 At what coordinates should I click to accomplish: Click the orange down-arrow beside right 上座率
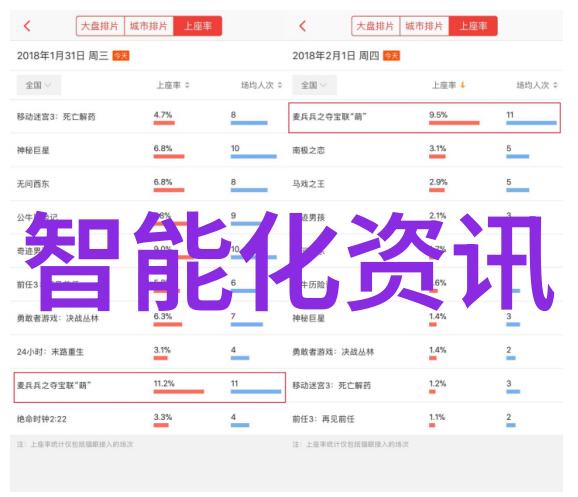pyautogui.click(x=463, y=85)
